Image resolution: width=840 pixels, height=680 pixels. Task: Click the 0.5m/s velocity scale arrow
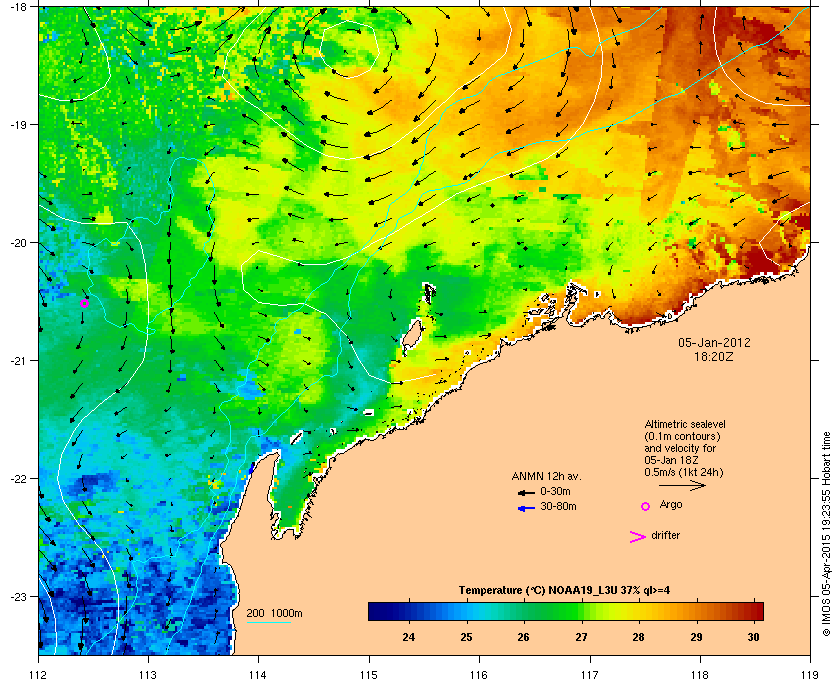click(682, 486)
